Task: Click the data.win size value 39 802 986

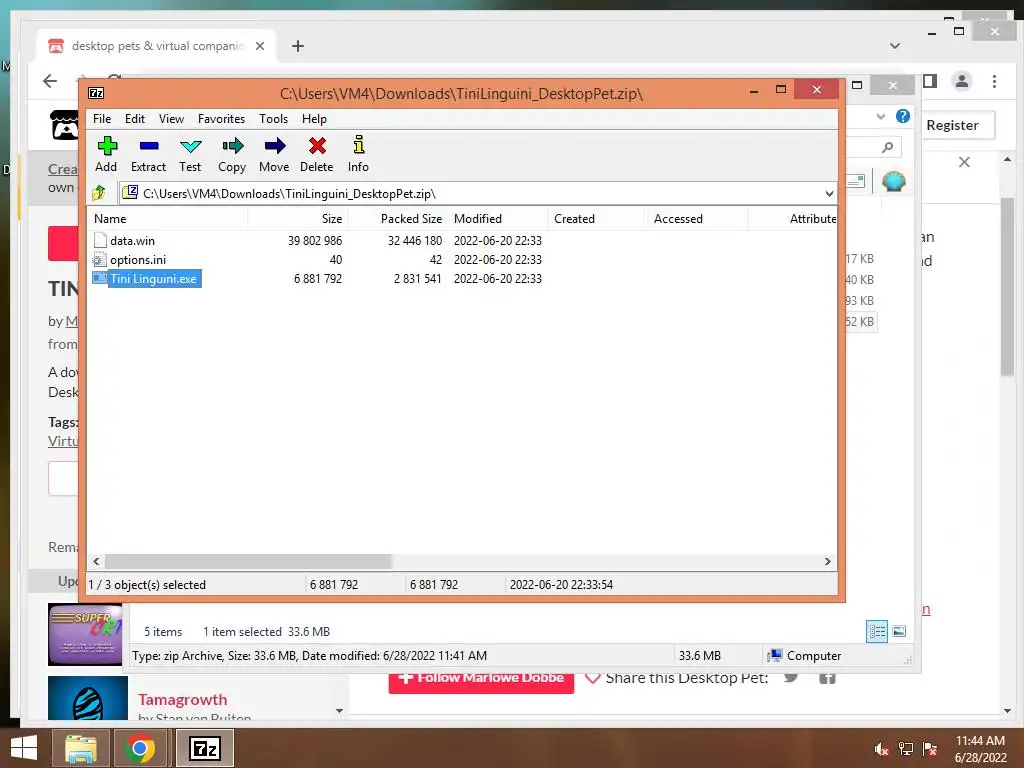Action: click(315, 241)
